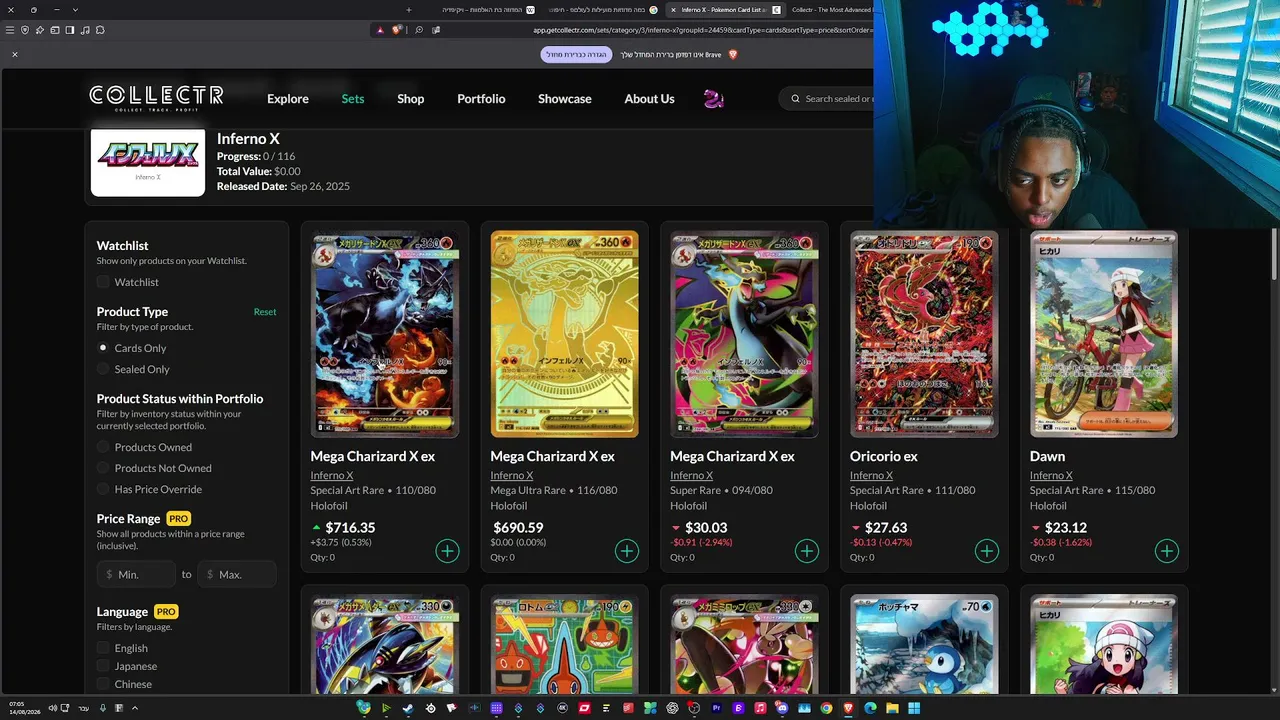Enable the Chinese language filter
This screenshot has height=720, width=1280.
tap(103, 684)
